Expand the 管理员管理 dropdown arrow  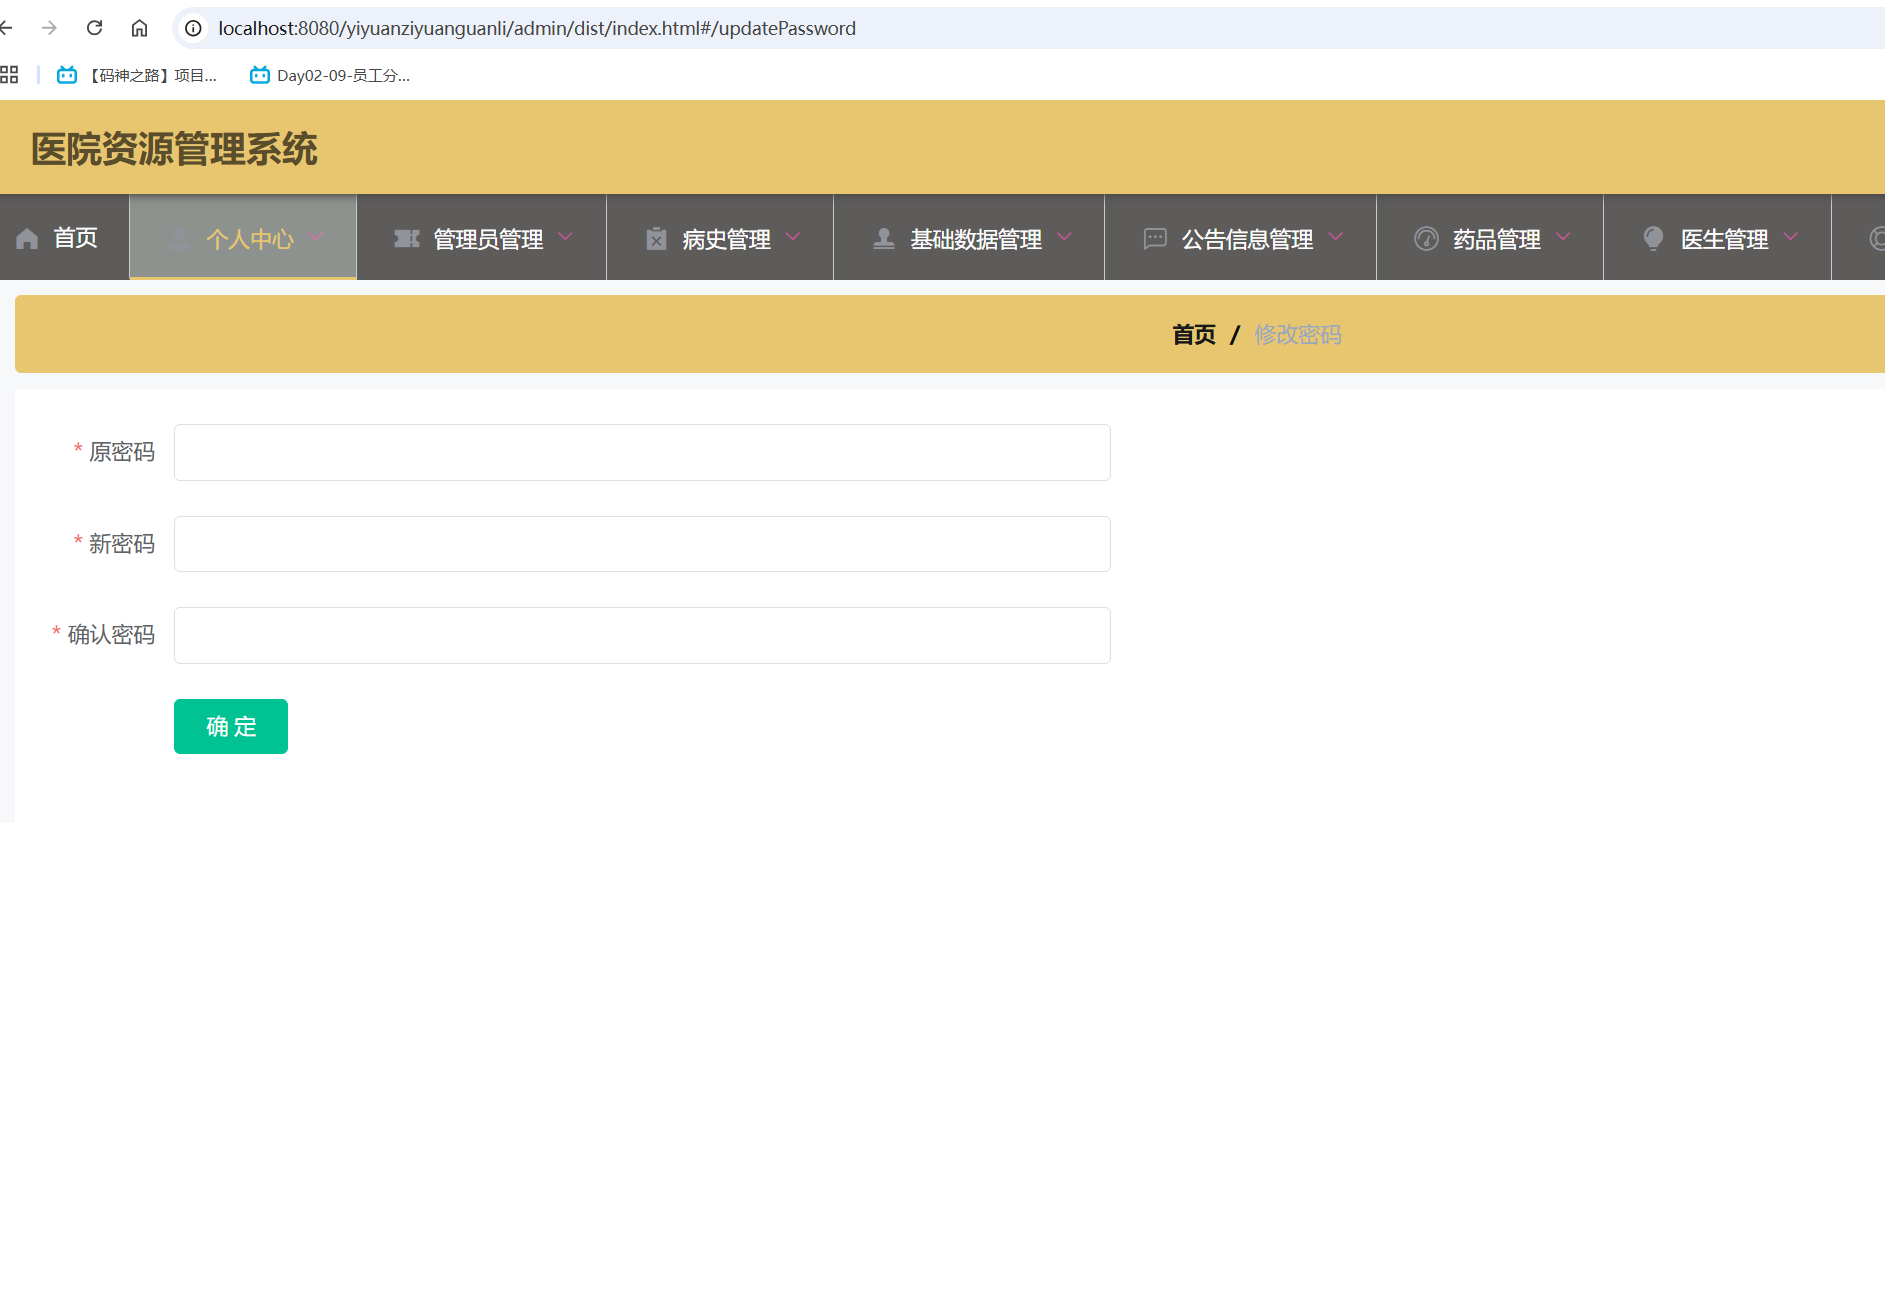point(565,237)
